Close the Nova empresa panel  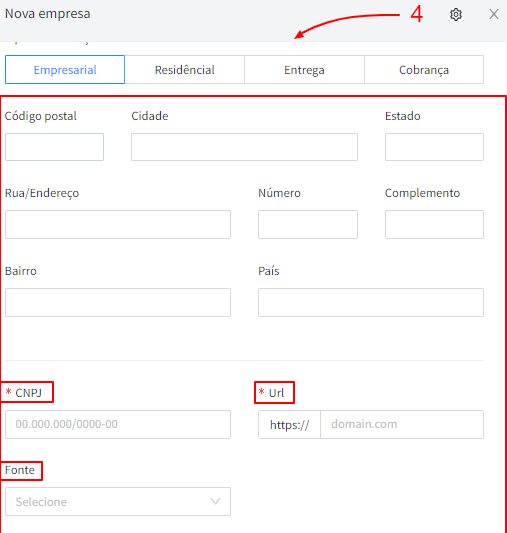pos(494,14)
